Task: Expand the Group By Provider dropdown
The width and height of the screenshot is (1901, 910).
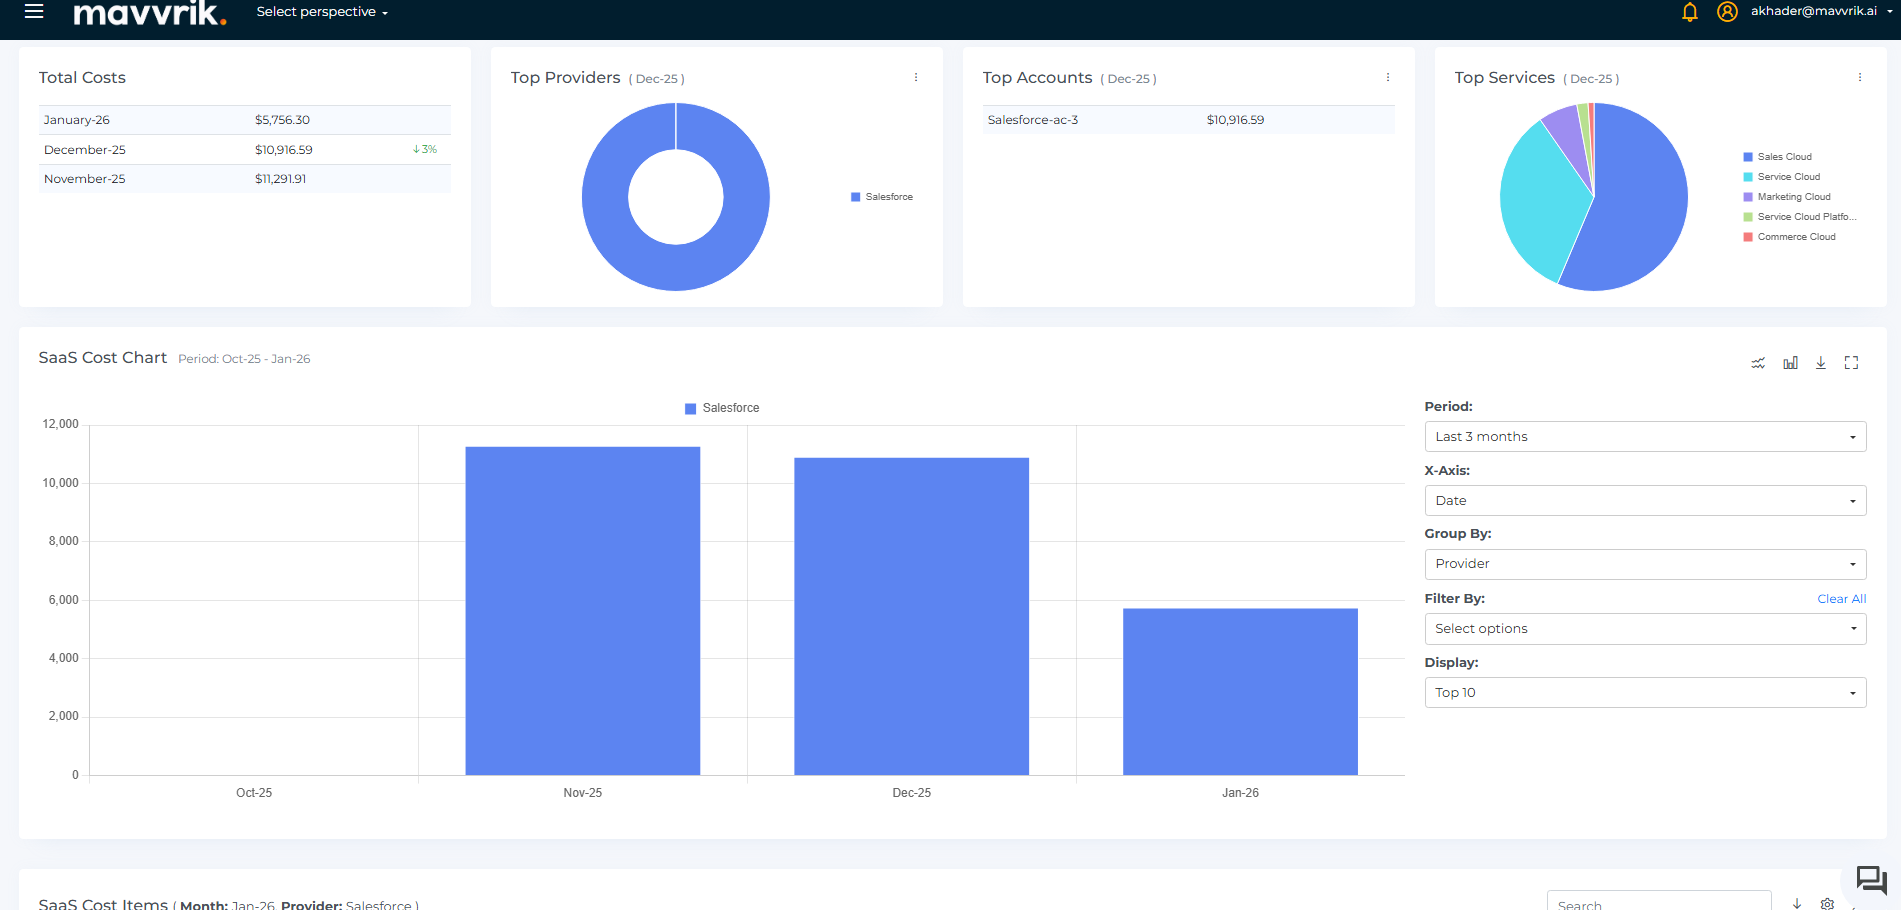Action: (x=1644, y=564)
